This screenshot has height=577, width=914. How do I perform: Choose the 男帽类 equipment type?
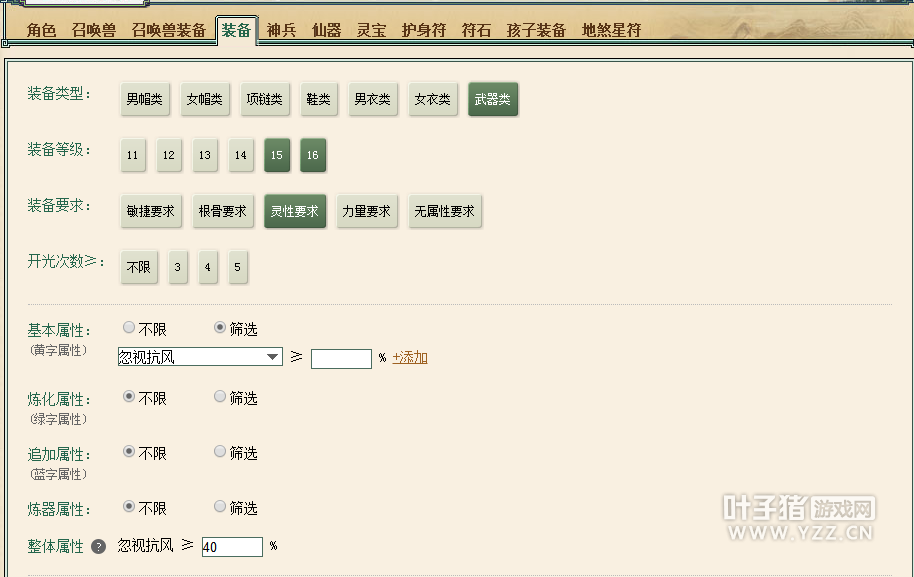coord(145,100)
